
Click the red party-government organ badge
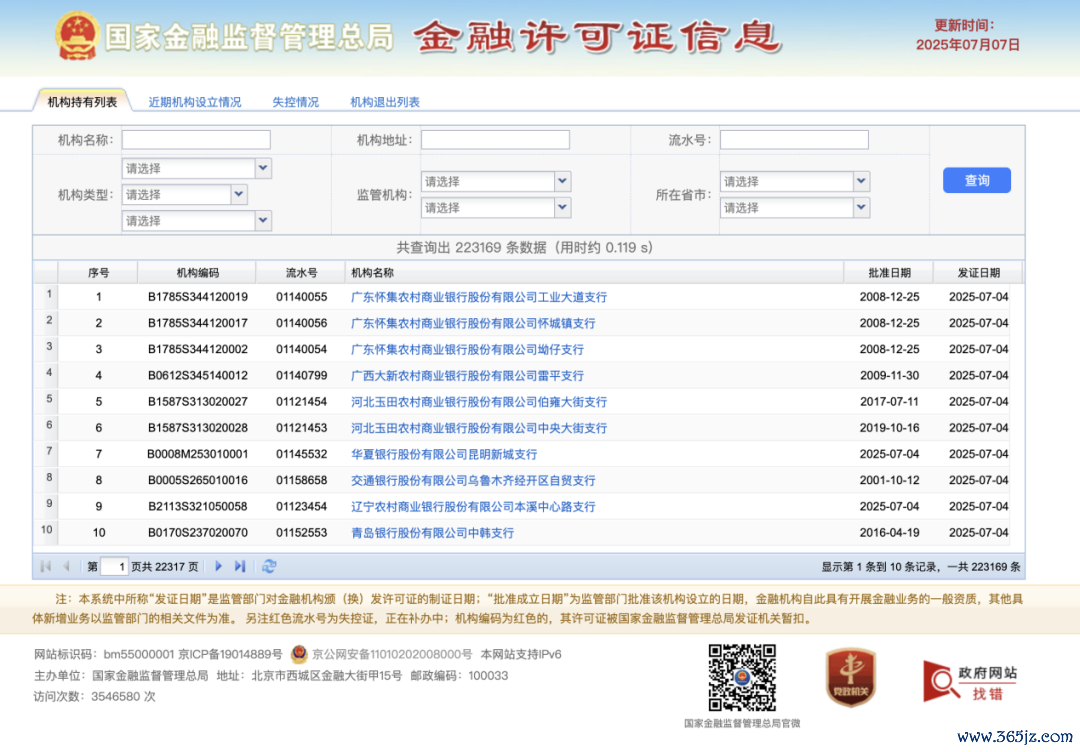pos(851,678)
